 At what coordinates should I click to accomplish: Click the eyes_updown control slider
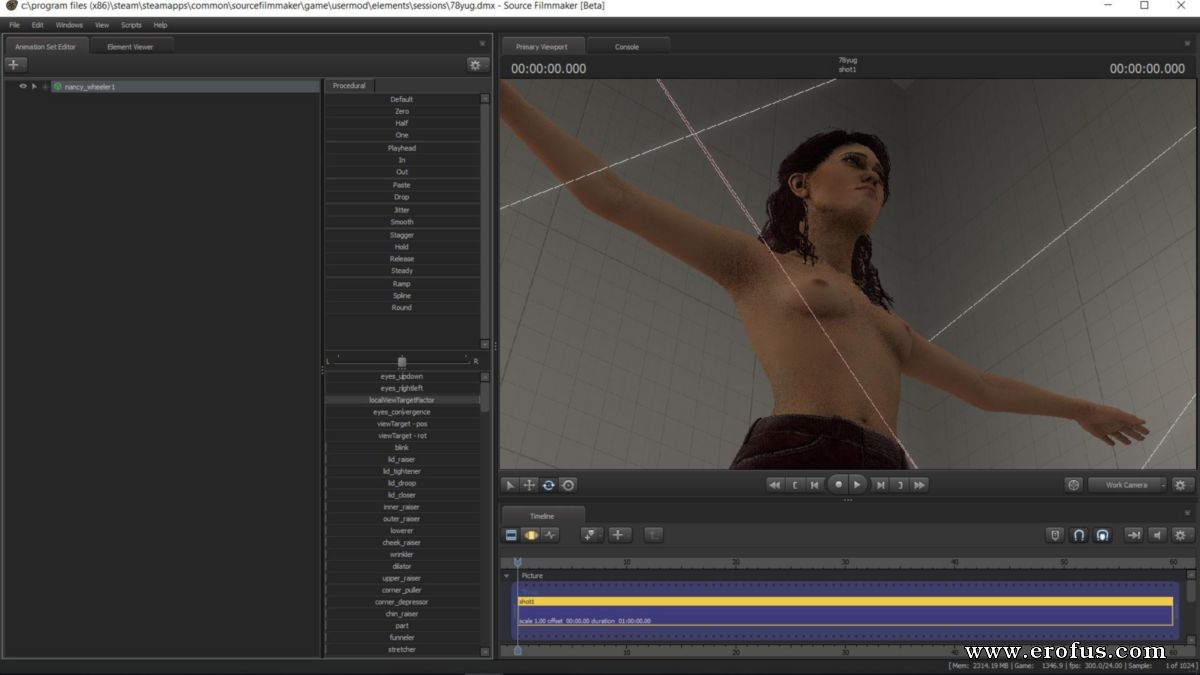pos(402,376)
